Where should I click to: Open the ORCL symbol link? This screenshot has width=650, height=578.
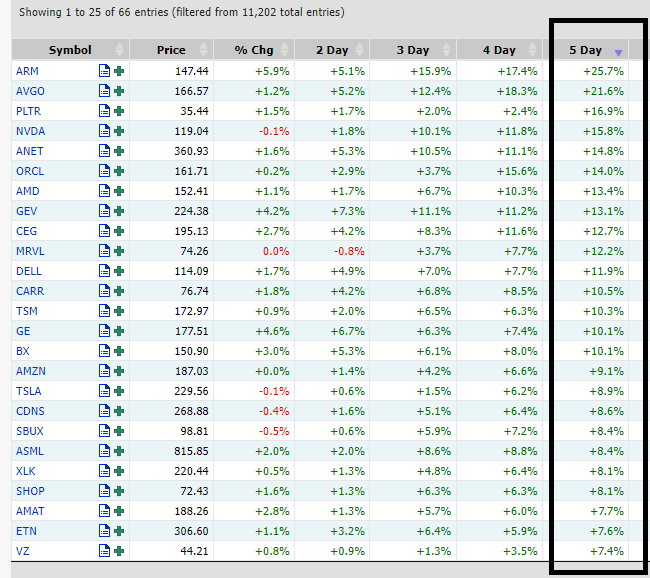tap(30, 171)
